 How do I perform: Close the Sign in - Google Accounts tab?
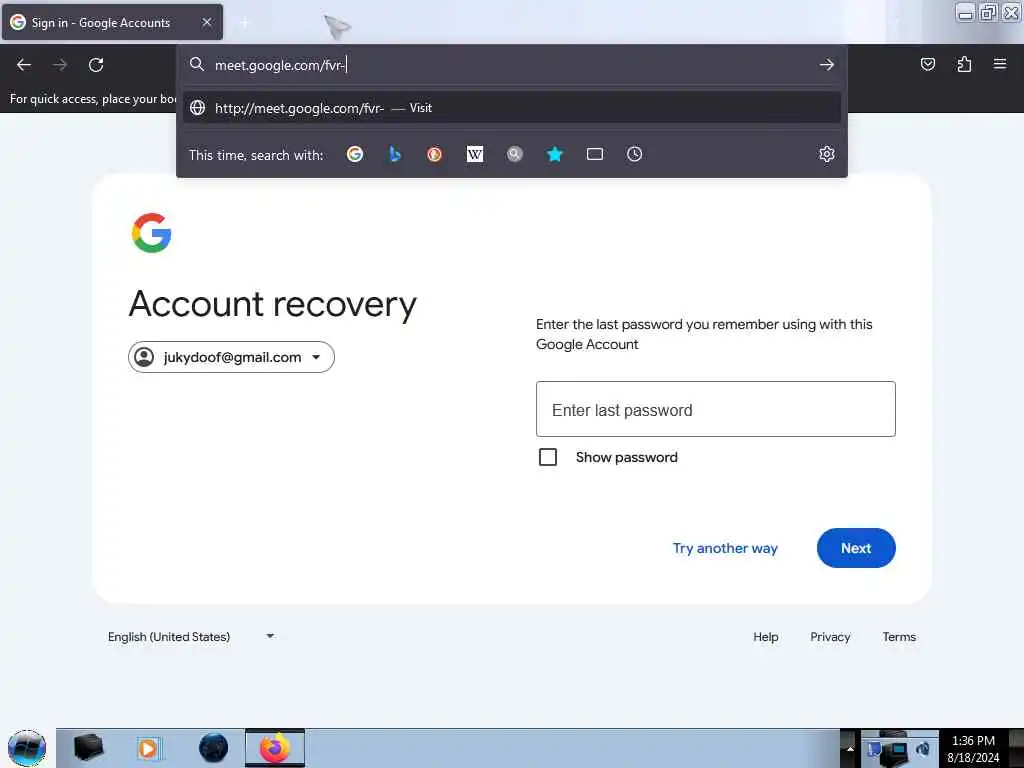coord(207,22)
